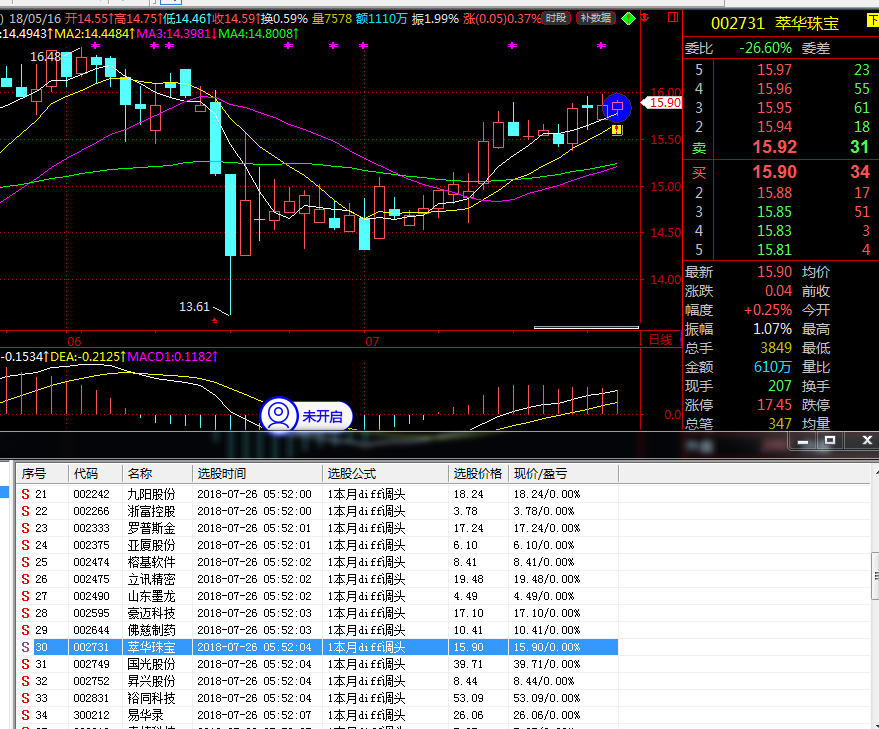Sort by 名称 column header
The image size is (879, 729).
click(158, 474)
